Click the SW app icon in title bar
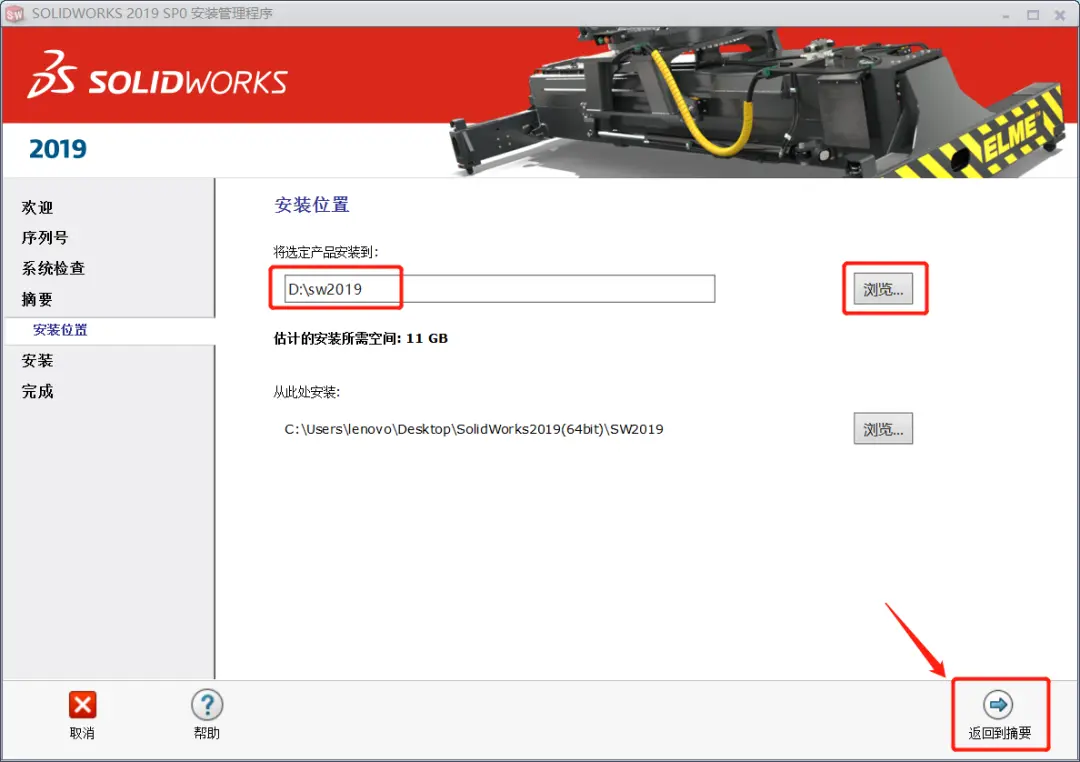The image size is (1080, 762). [14, 14]
